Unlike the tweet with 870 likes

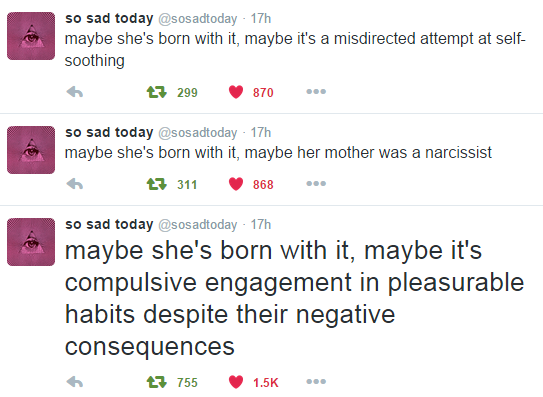point(236,92)
